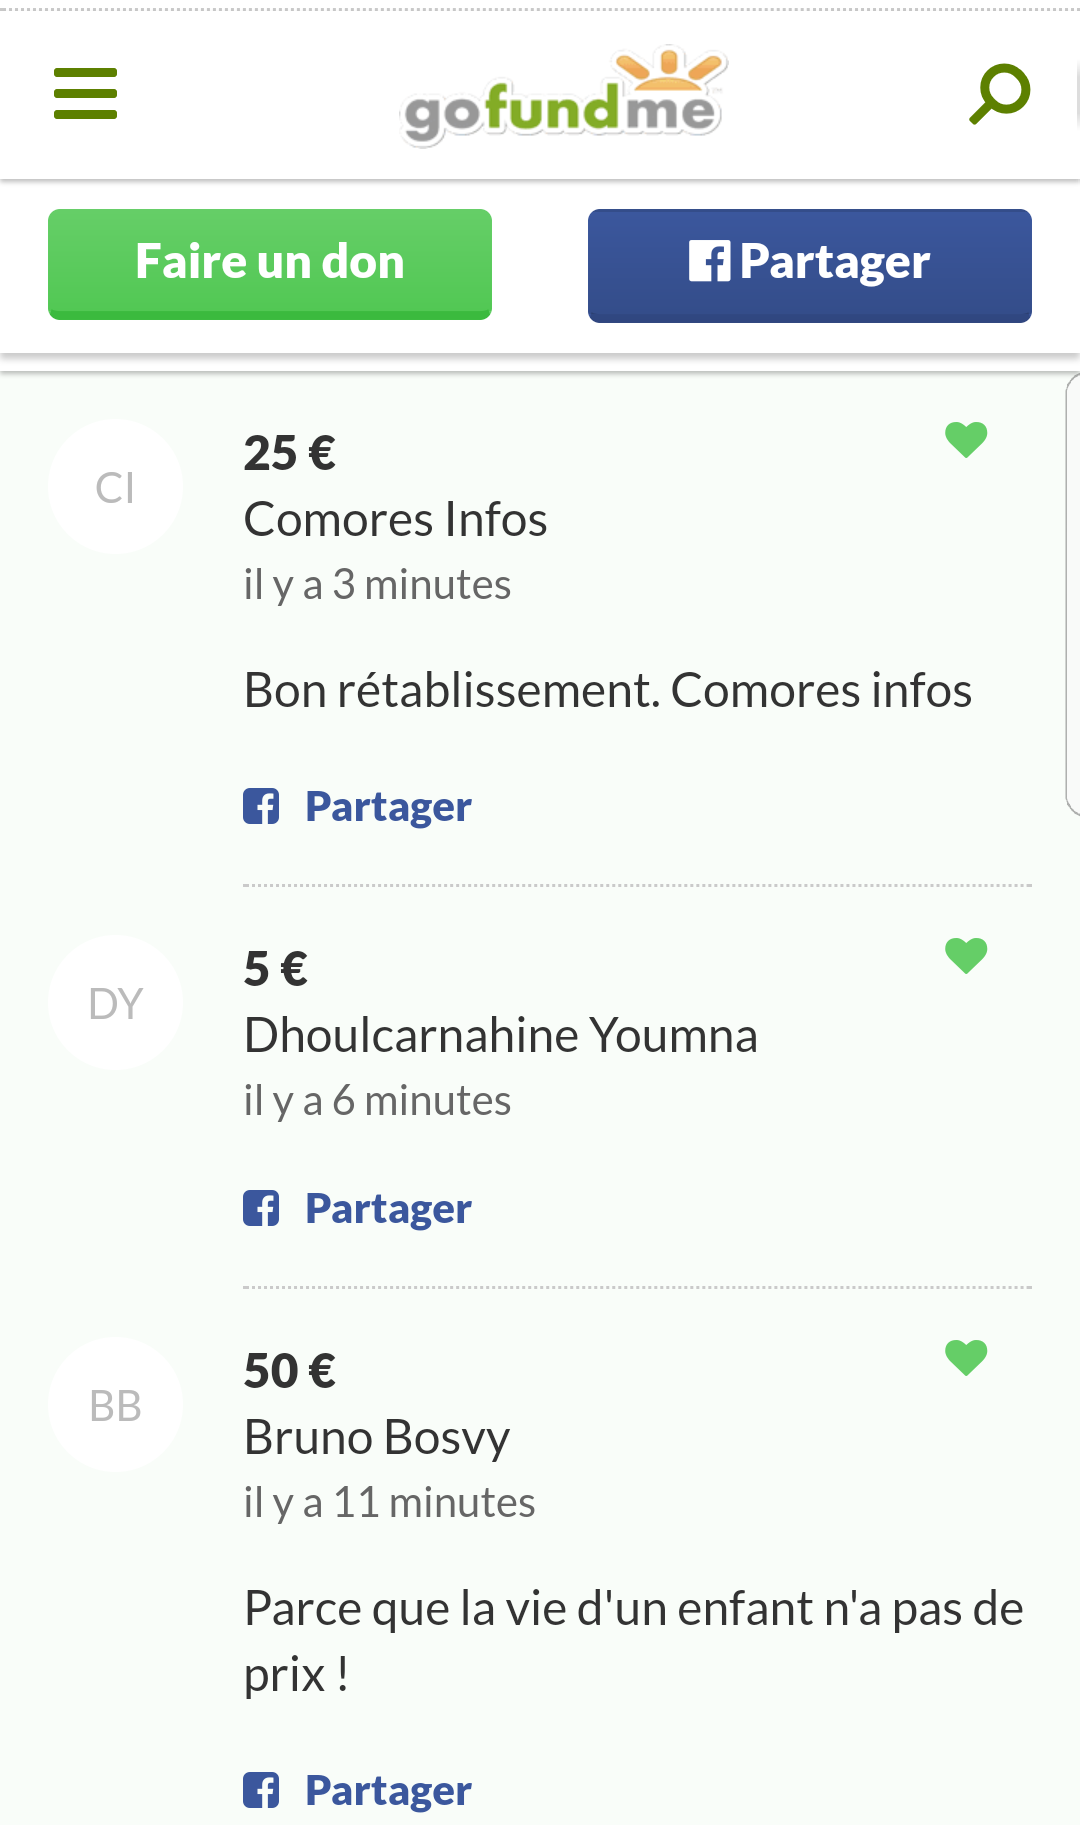
Task: Click Facebook icon under Bruno Bosvy donation
Action: point(261,1790)
